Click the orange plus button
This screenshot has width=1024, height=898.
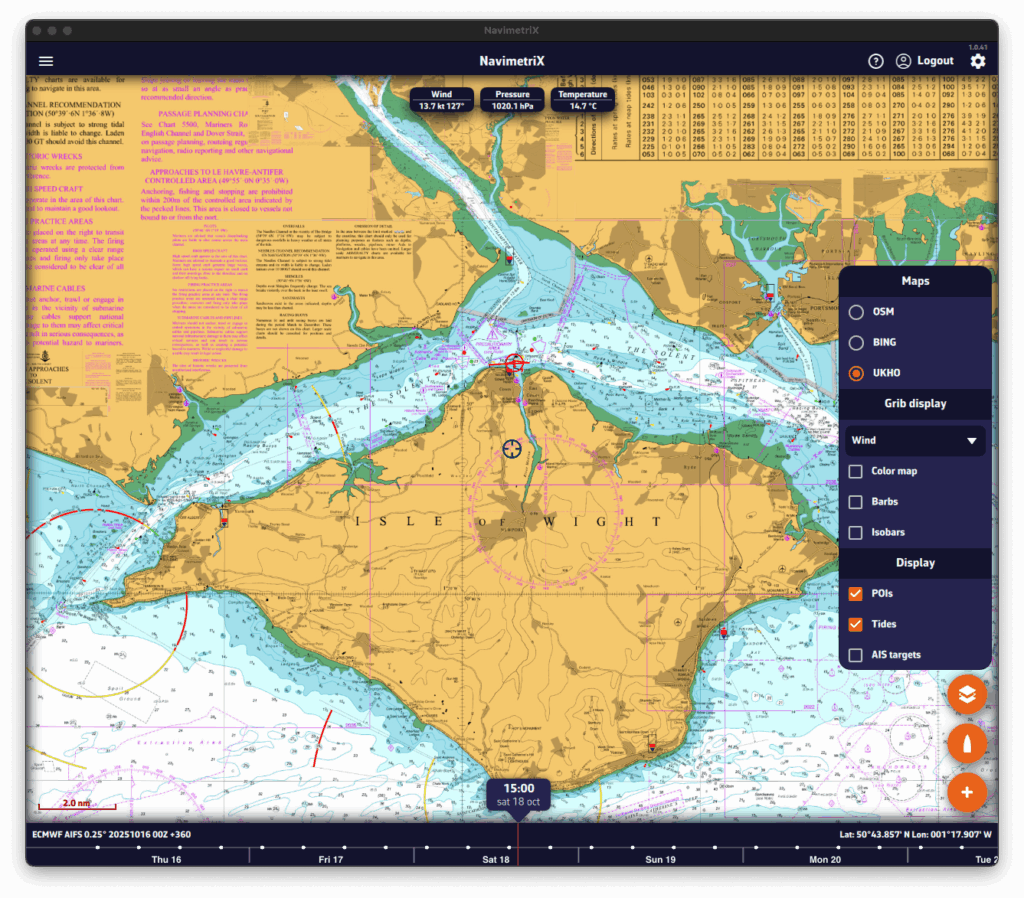click(967, 793)
